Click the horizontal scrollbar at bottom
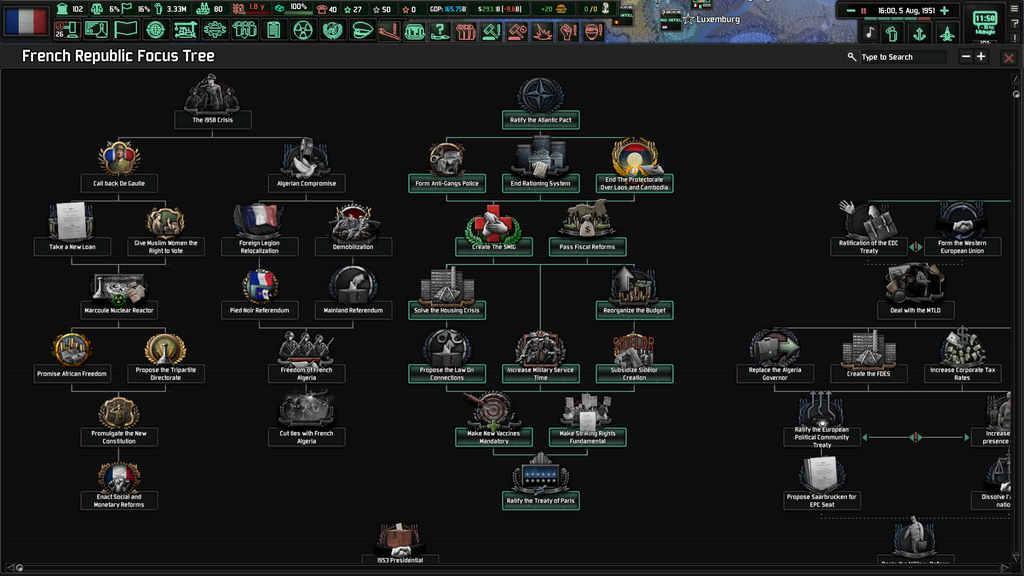 tap(508, 568)
